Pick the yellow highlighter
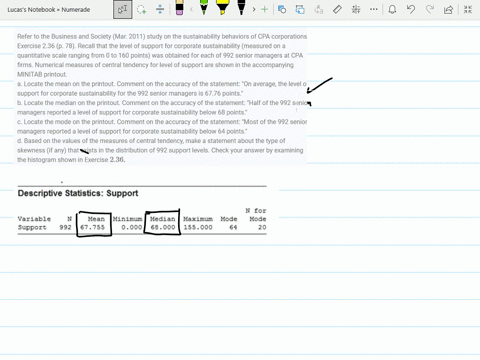This screenshot has height=360, width=480. (222, 8)
